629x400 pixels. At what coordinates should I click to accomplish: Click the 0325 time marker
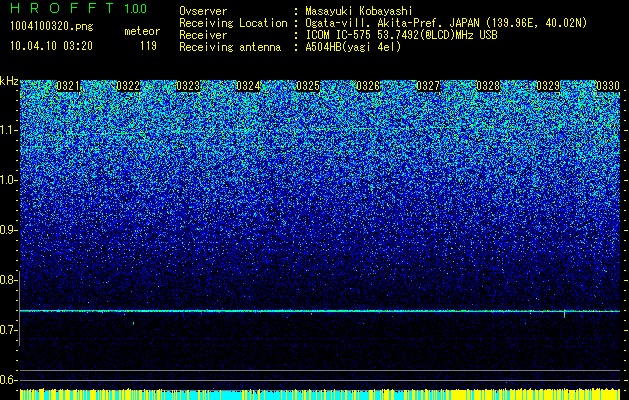[x=308, y=86]
